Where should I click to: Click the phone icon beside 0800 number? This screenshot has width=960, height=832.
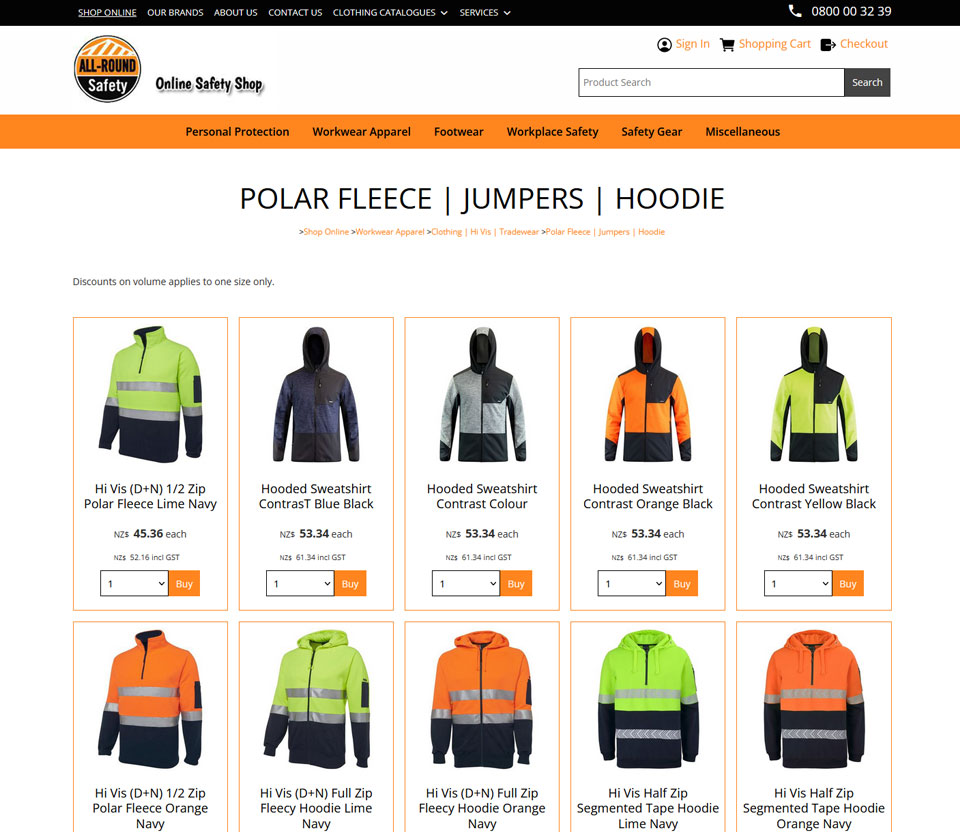pyautogui.click(x=795, y=11)
